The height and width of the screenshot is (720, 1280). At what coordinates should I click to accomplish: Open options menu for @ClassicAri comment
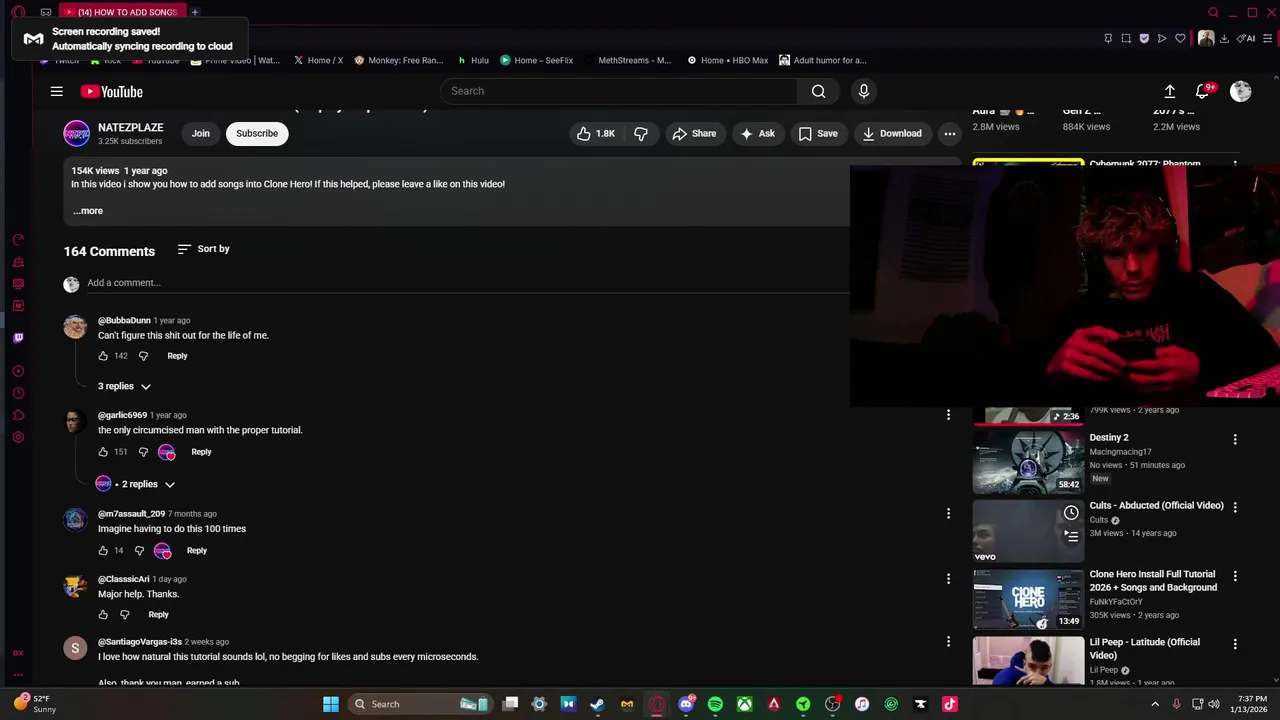tap(948, 579)
